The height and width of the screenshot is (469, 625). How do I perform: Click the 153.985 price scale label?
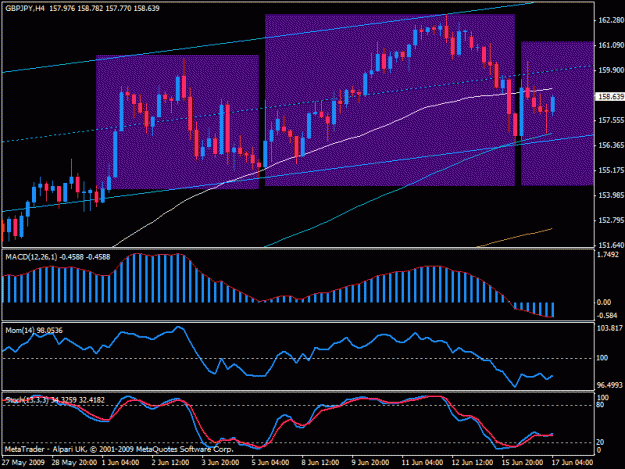click(611, 195)
